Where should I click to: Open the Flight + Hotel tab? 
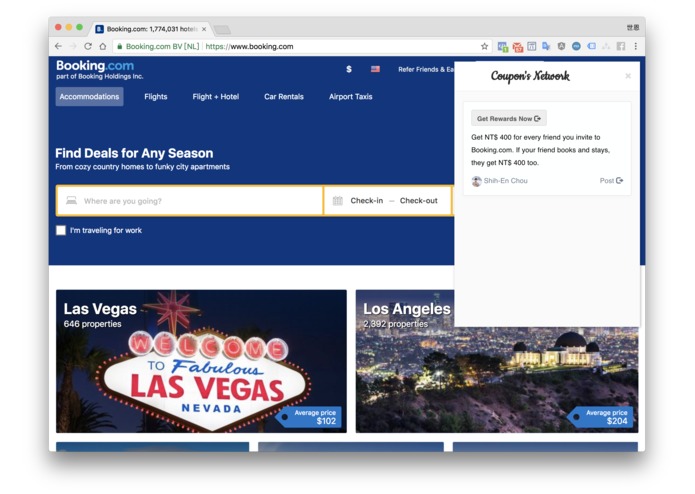215,97
